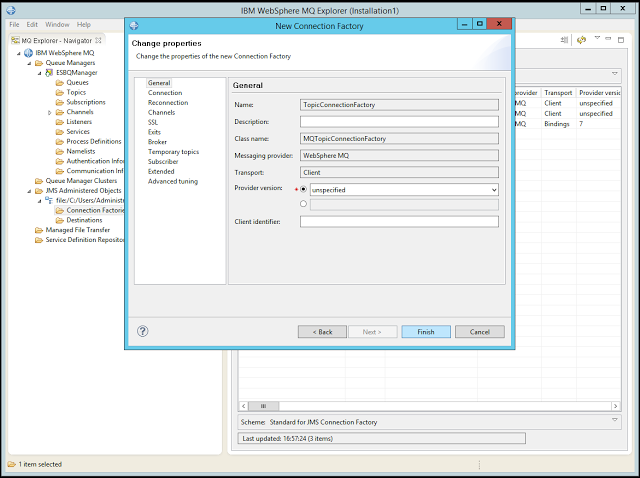
Task: Click the maximize view icon in content toolbar
Action: click(621, 40)
